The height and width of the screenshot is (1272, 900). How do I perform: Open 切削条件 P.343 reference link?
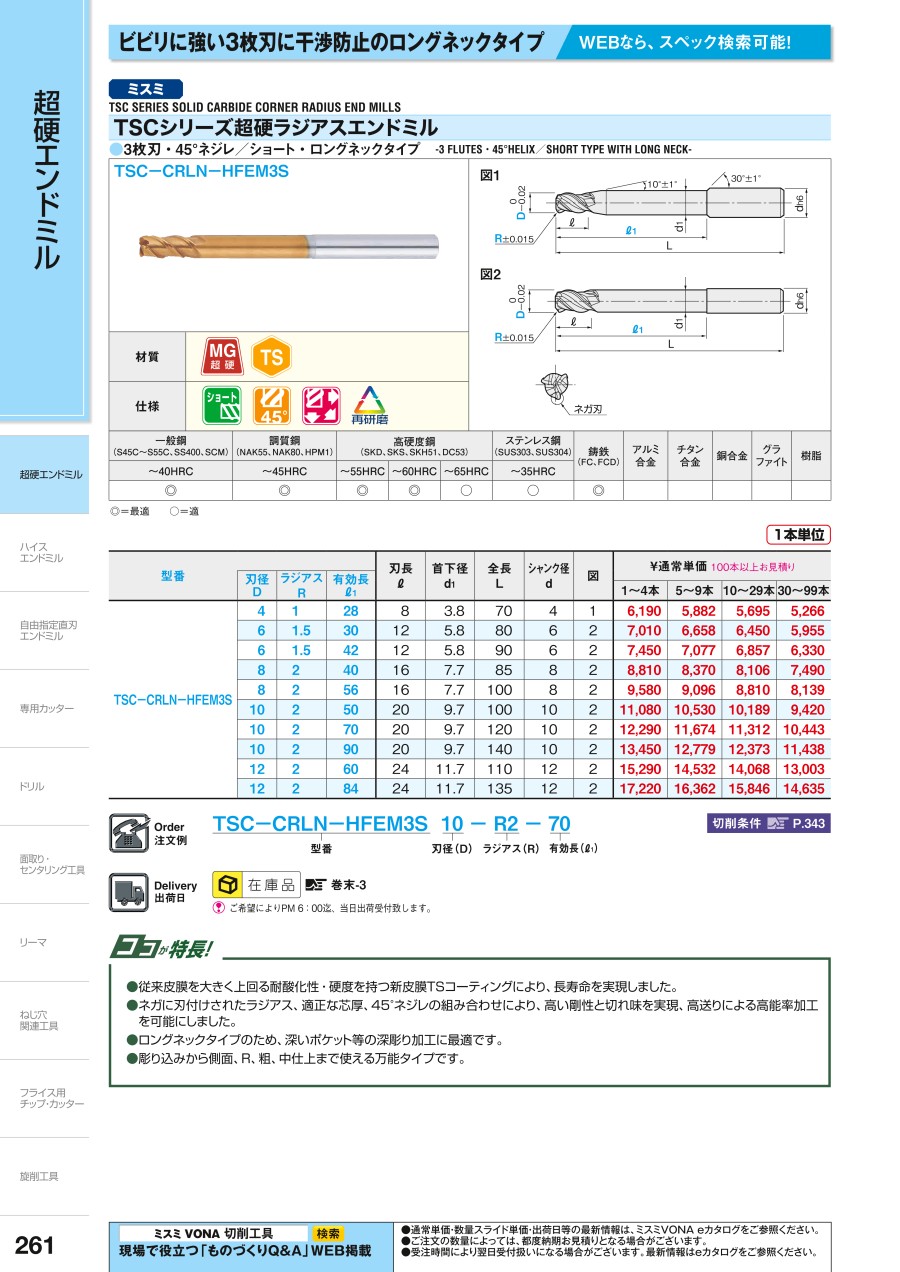click(768, 824)
